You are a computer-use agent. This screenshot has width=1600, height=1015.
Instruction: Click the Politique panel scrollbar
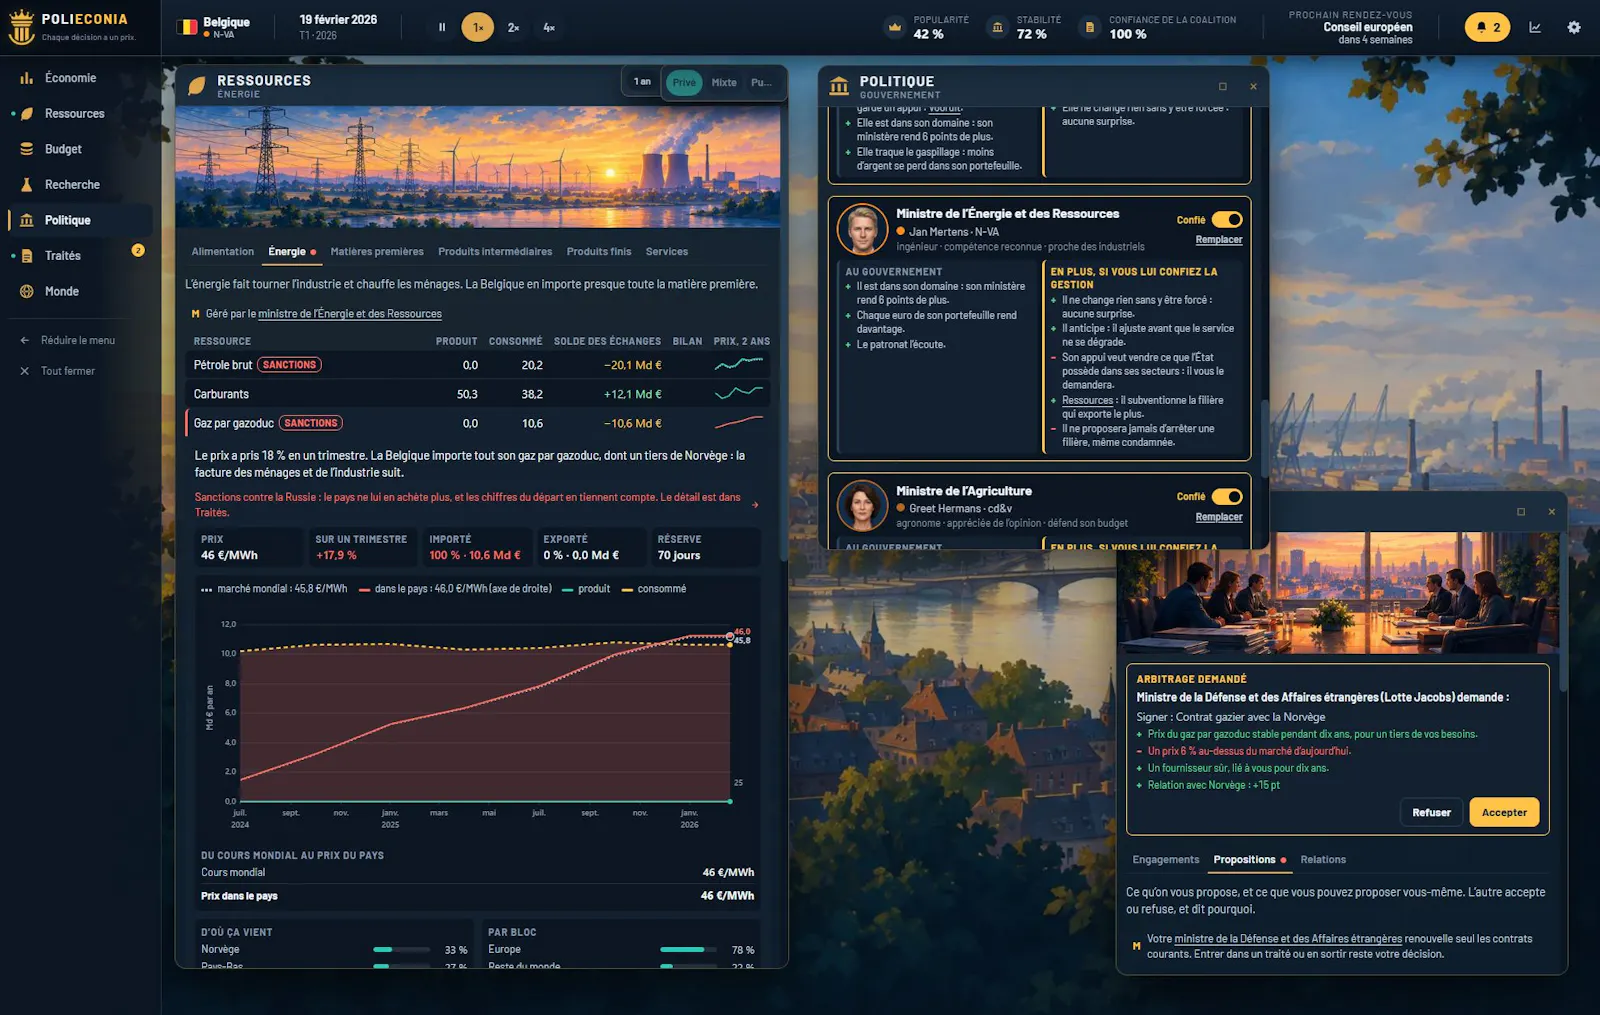(x=1264, y=440)
